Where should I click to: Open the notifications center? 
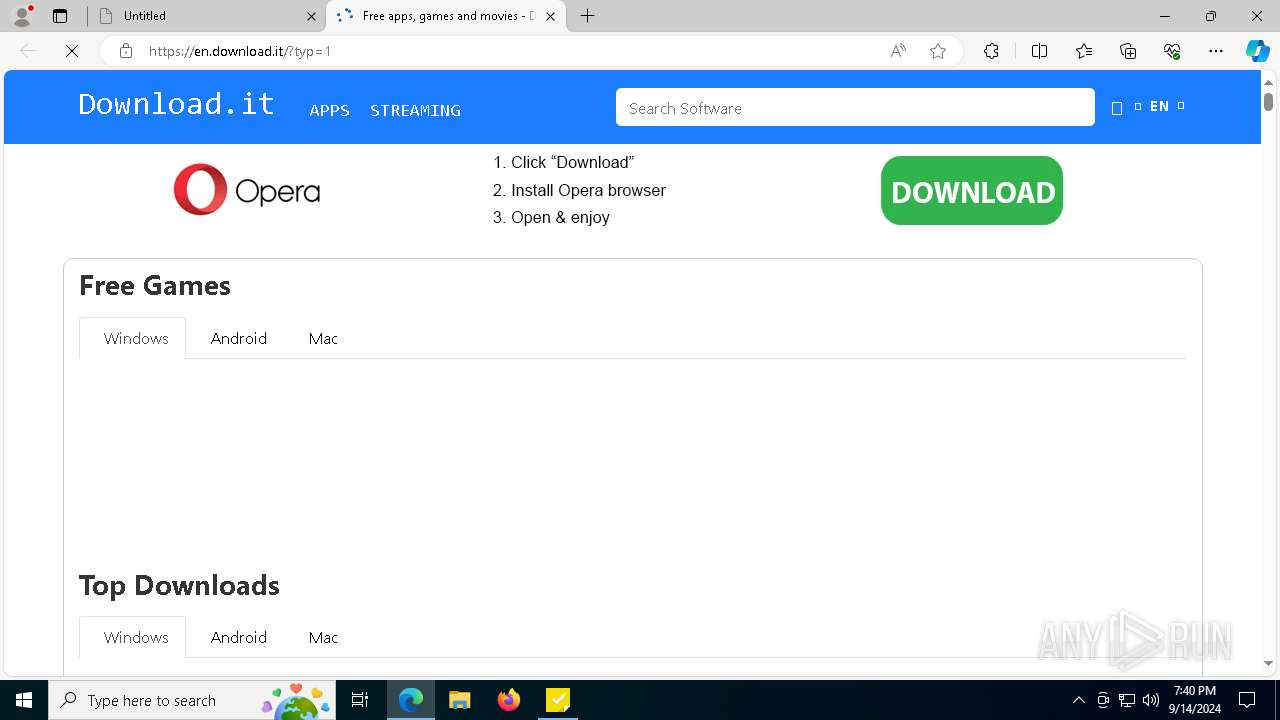point(1247,700)
